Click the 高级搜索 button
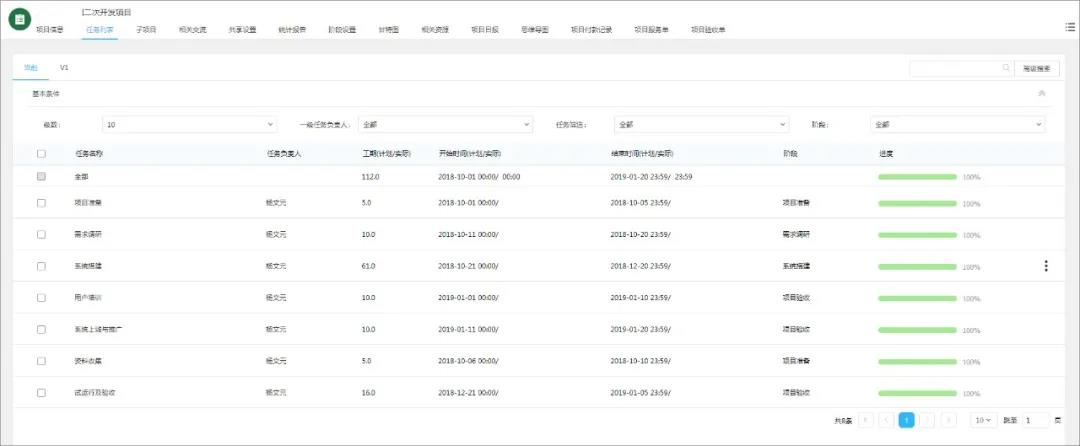 (x=1037, y=68)
